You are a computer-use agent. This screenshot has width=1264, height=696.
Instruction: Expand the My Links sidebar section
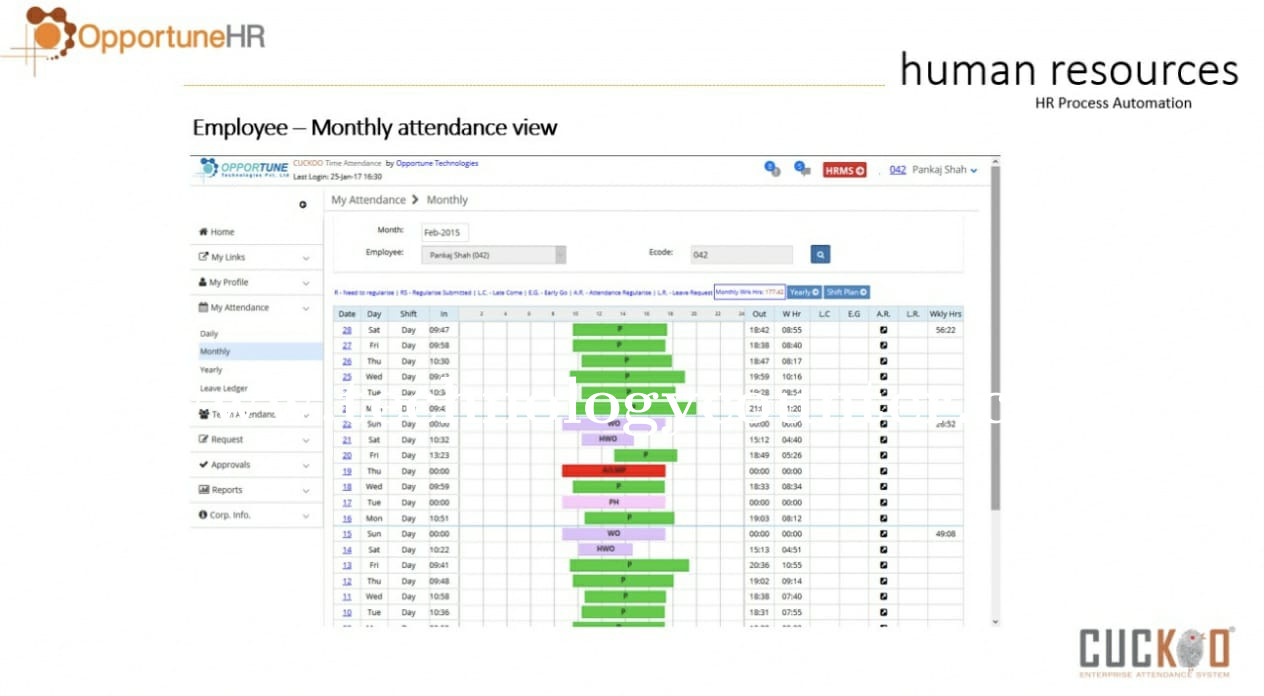pyautogui.click(x=256, y=257)
